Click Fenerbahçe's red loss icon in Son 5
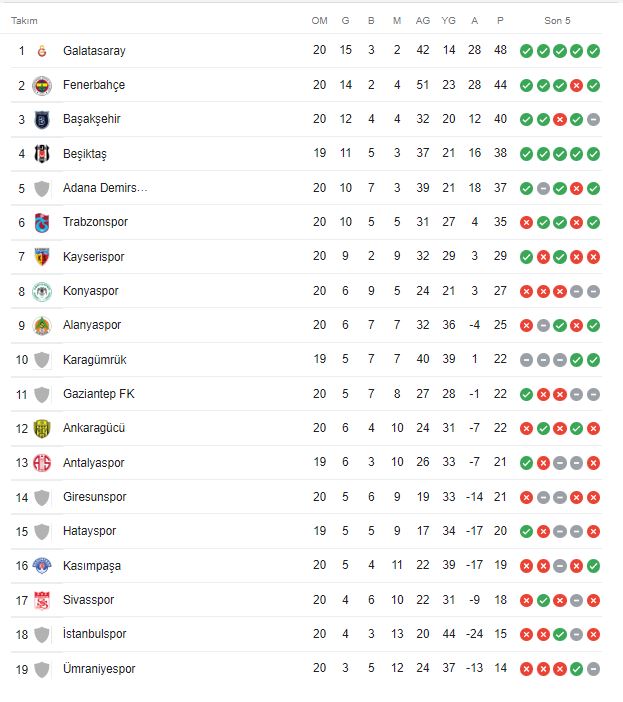The image size is (623, 702). 577,85
